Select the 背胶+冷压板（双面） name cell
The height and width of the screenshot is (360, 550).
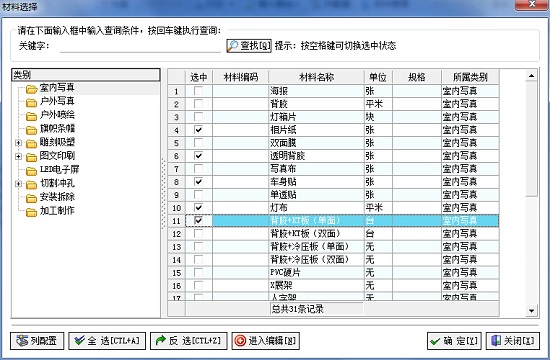[x=316, y=260]
